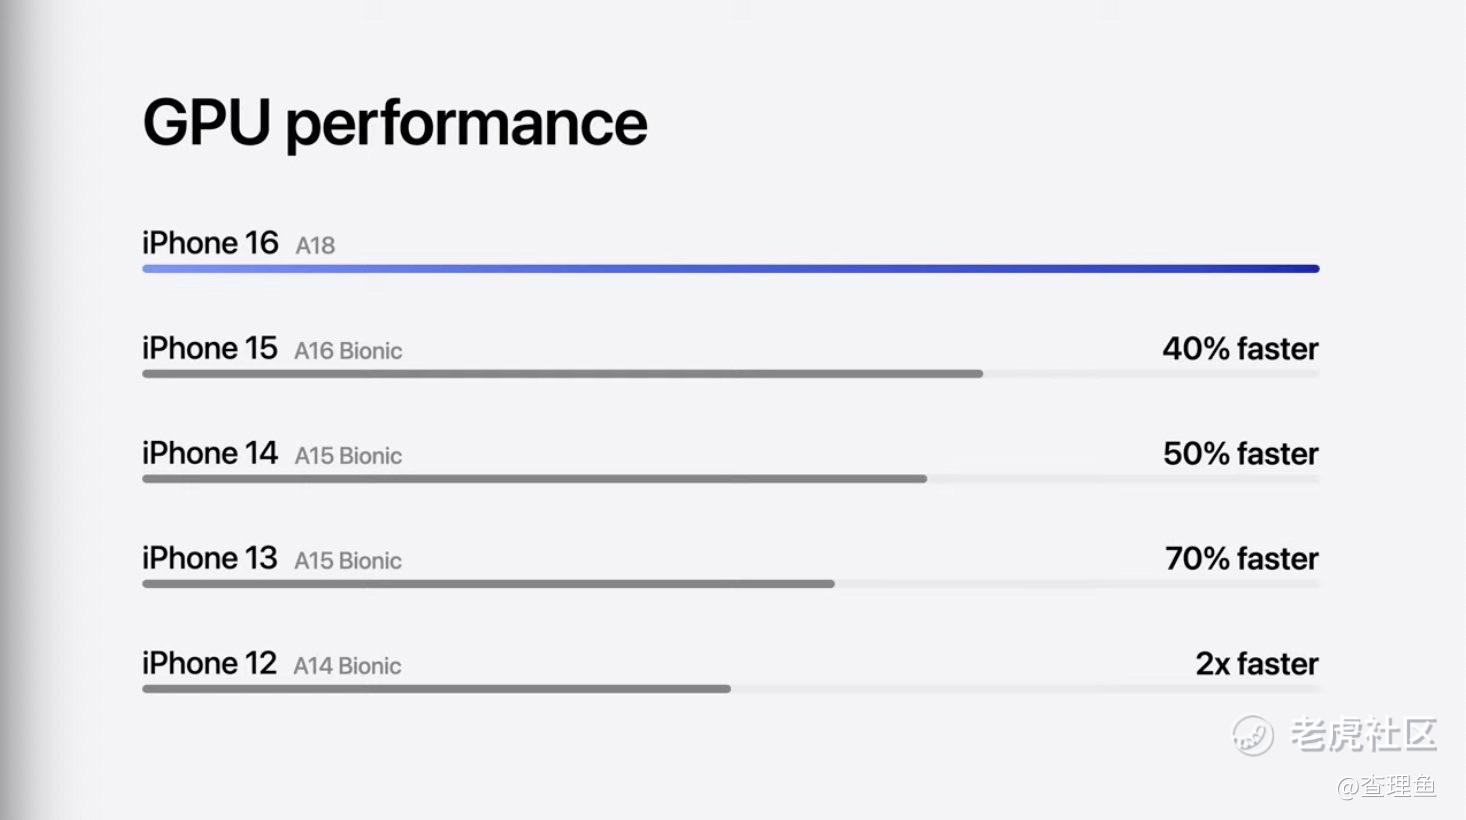Click the 2x faster text
This screenshot has width=1466, height=820.
click(x=1257, y=664)
